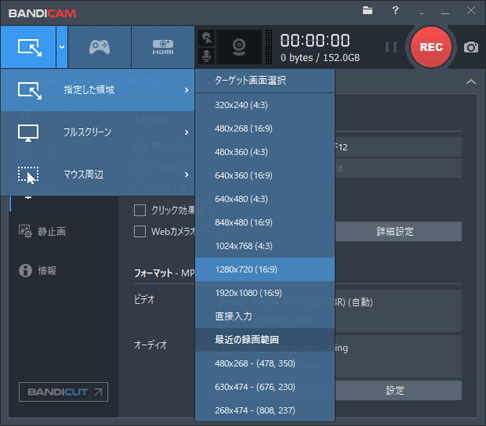Take a screenshot with the camera icon
The image size is (486, 426).
[x=471, y=47]
